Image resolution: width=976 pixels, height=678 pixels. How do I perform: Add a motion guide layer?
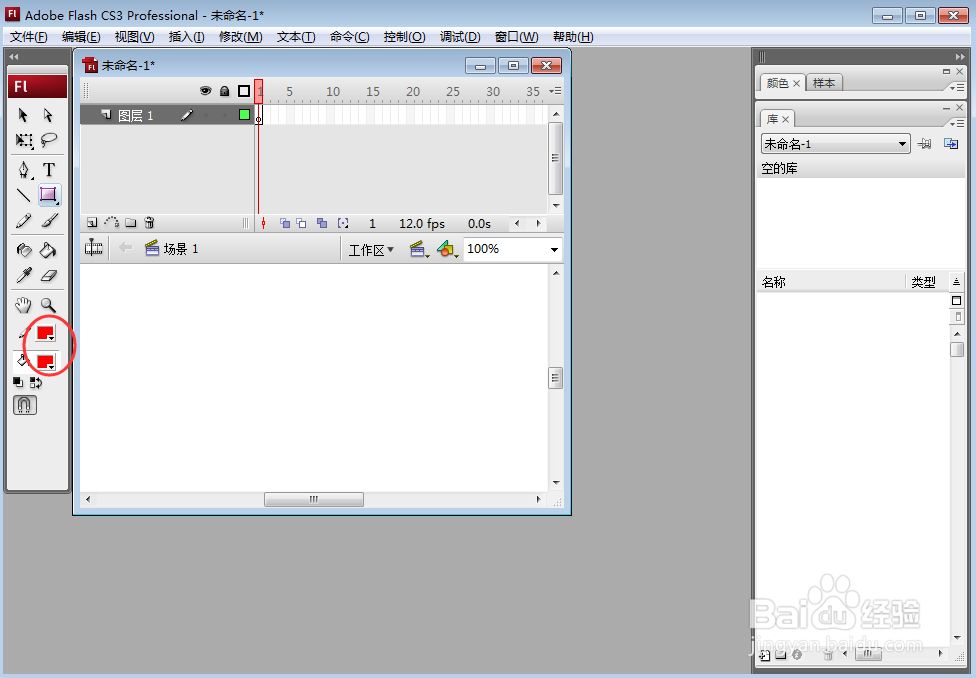pos(111,222)
